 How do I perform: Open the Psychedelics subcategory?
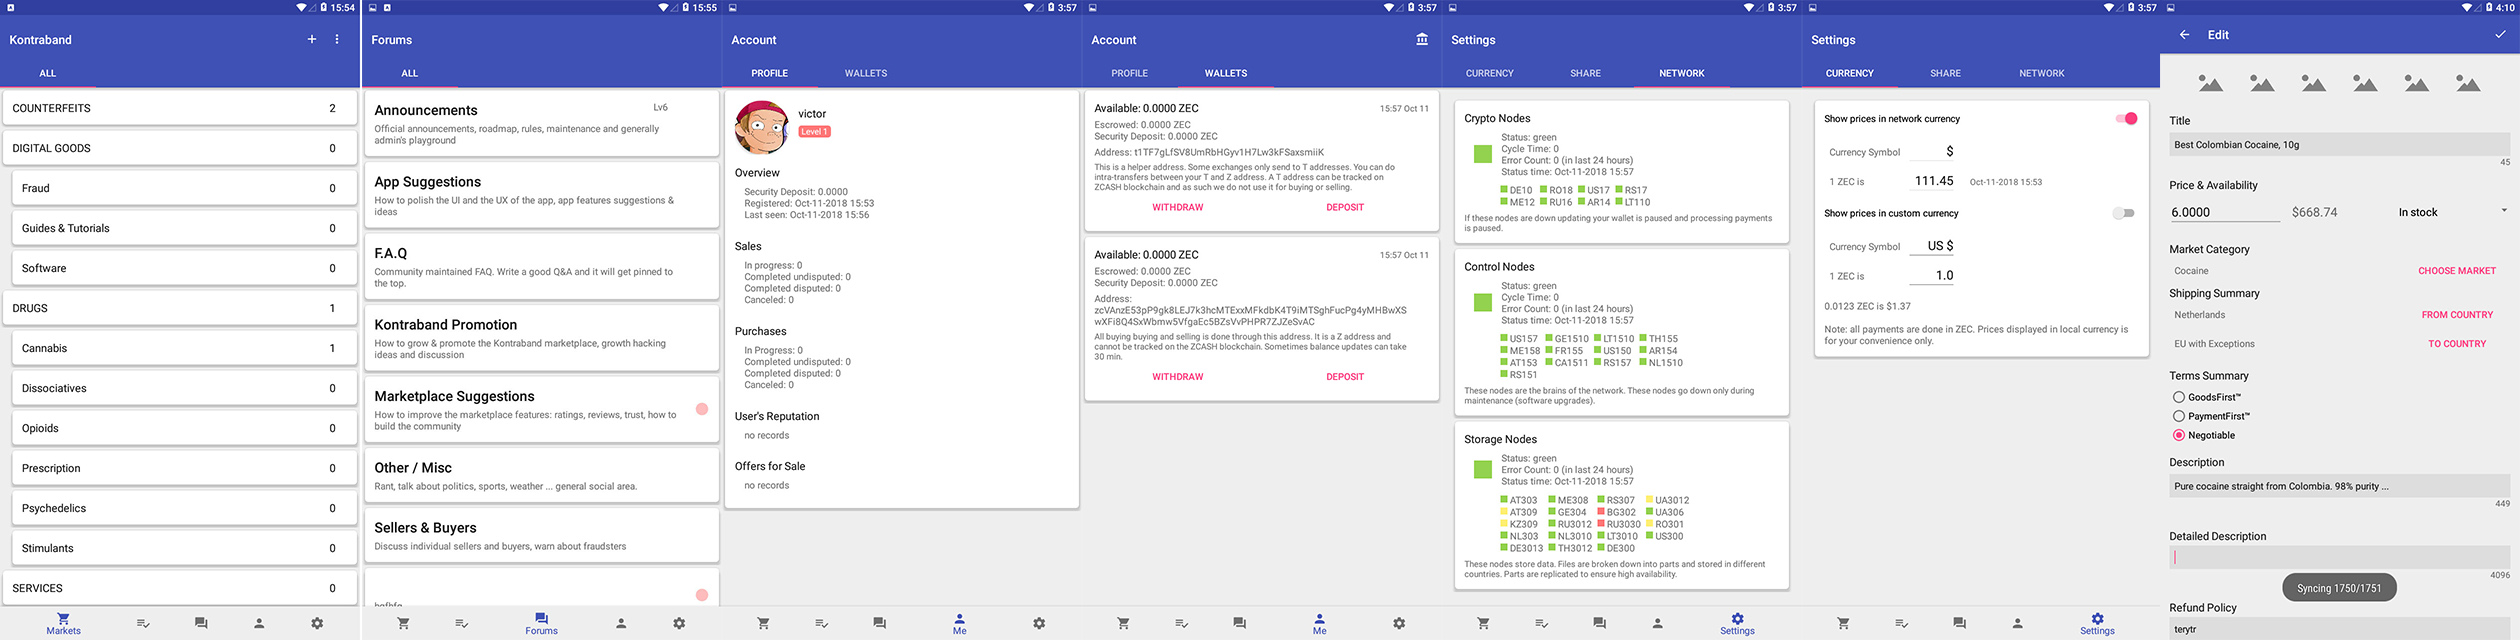[x=185, y=508]
